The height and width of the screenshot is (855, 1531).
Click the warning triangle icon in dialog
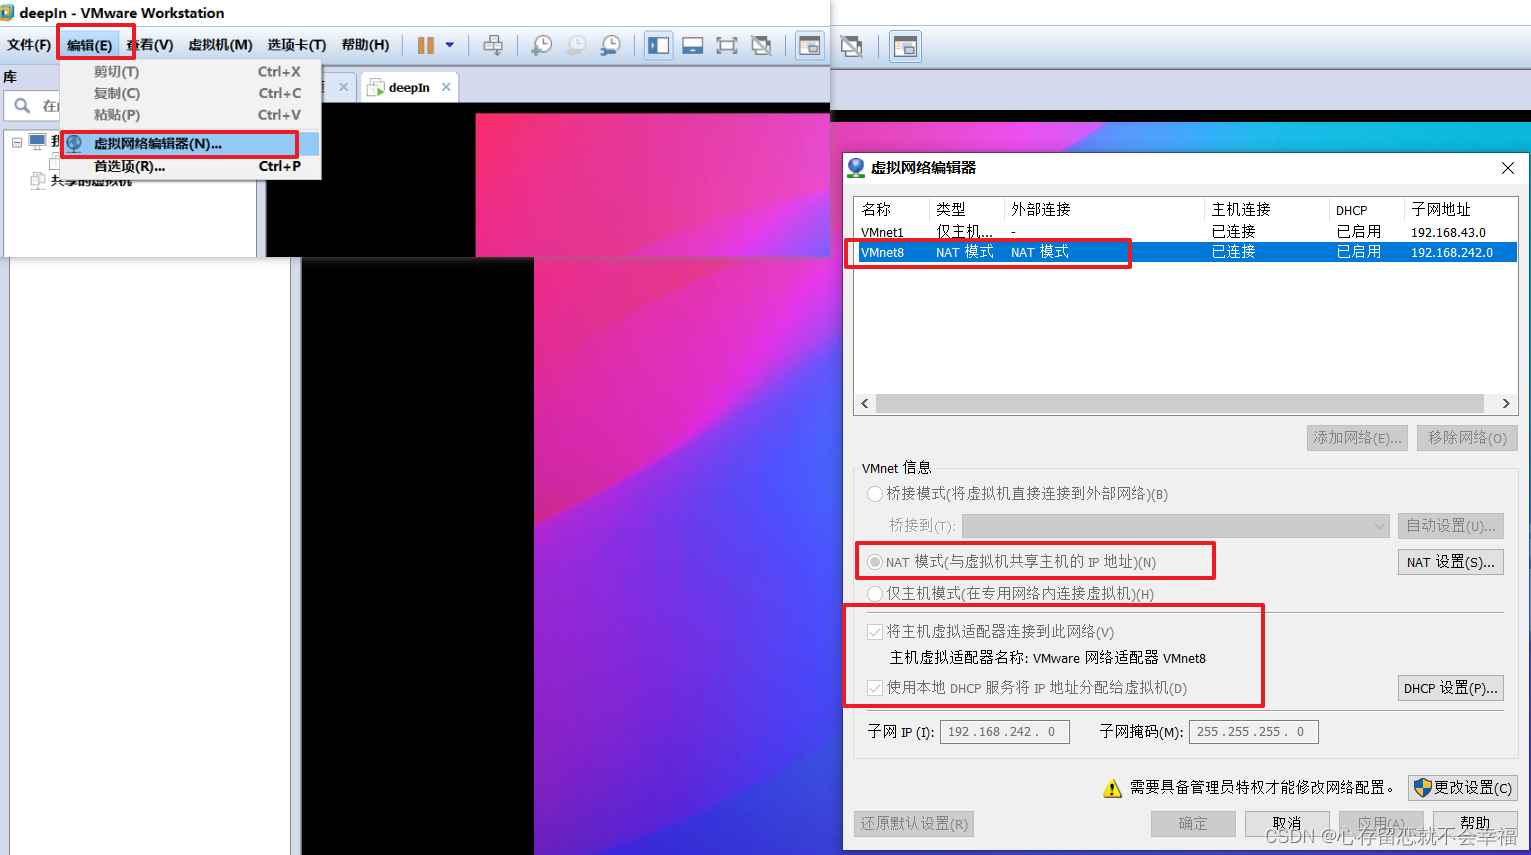[x=1112, y=788]
